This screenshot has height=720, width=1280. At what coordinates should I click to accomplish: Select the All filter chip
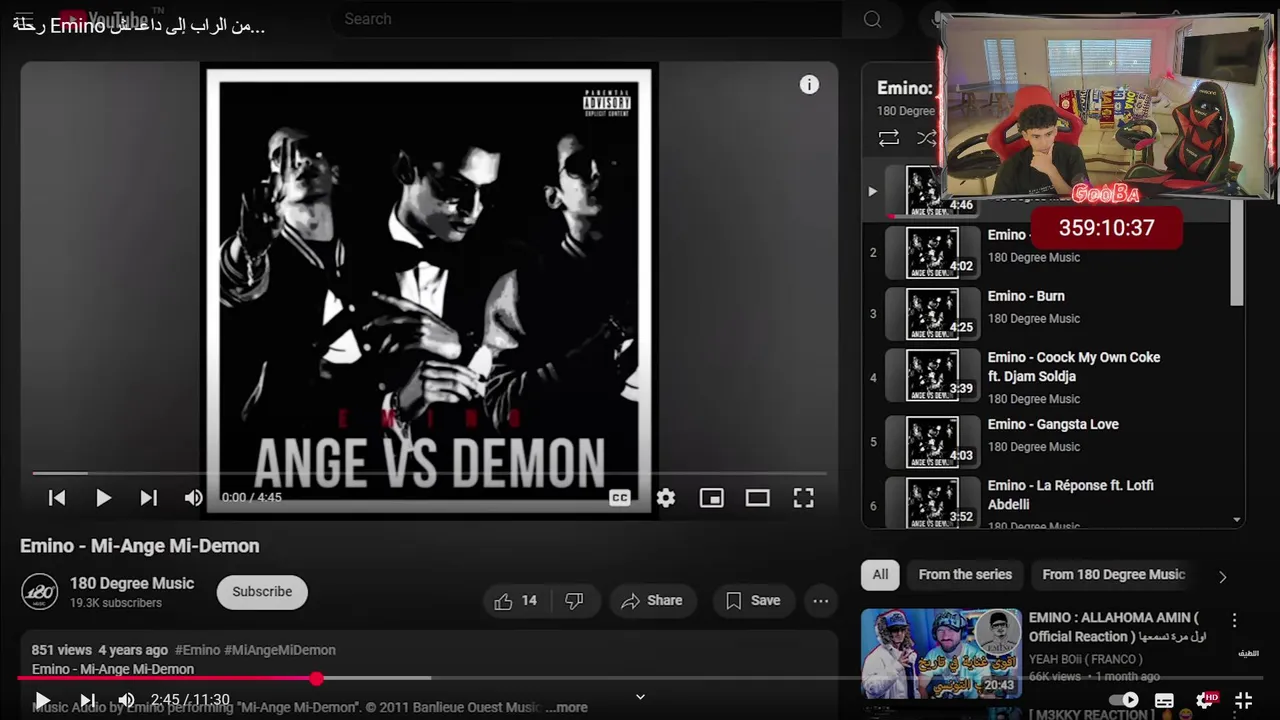coord(880,575)
